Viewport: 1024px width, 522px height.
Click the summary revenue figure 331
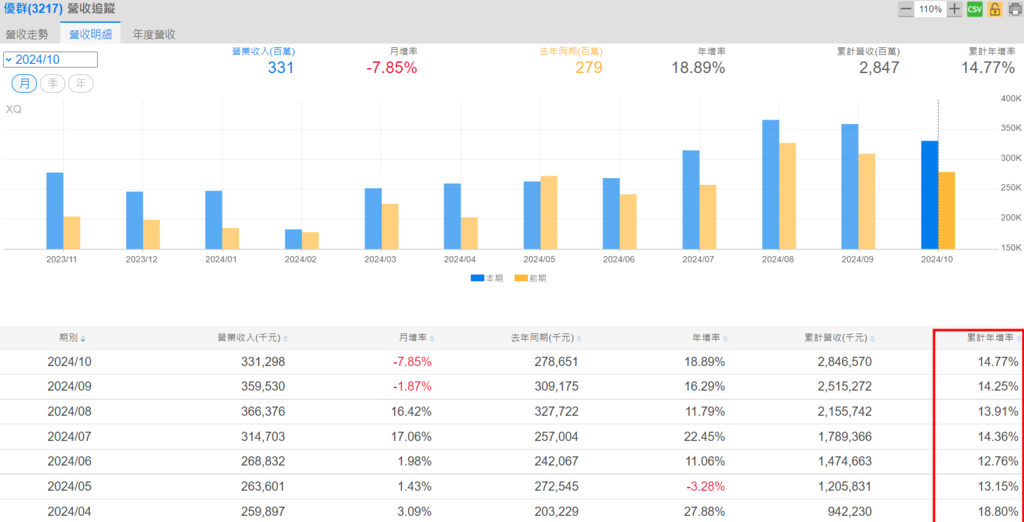(281, 67)
